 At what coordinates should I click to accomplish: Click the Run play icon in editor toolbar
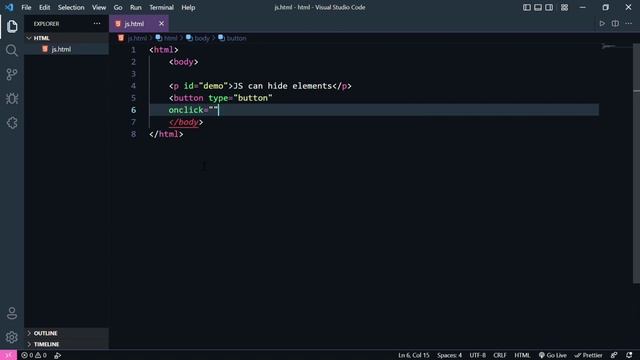coord(602,24)
